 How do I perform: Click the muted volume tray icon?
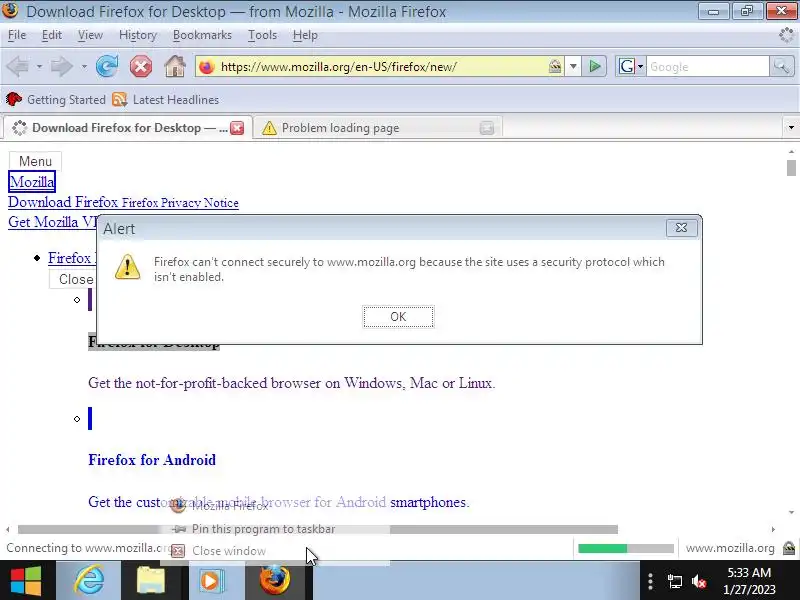(x=699, y=581)
